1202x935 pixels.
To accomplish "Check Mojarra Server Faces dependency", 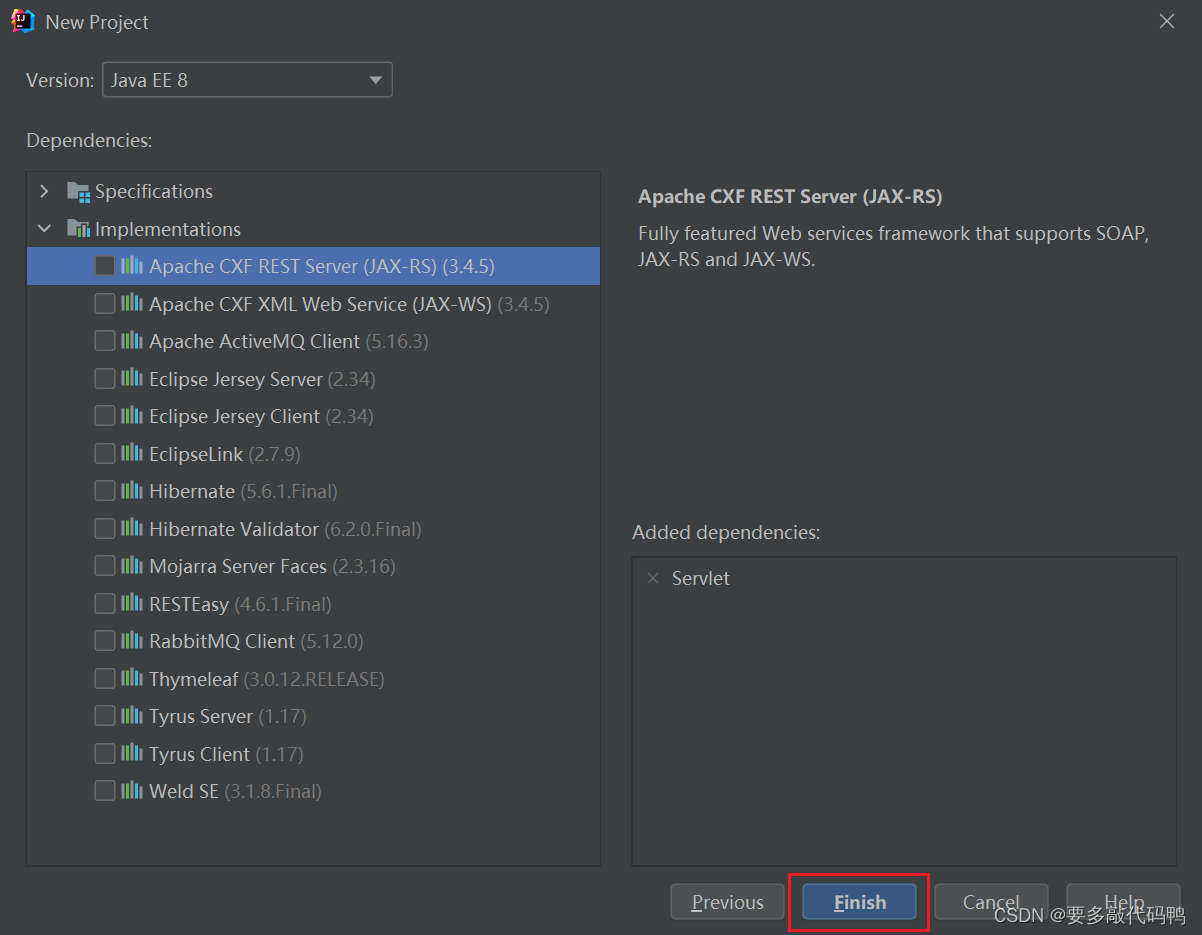I will click(x=105, y=566).
